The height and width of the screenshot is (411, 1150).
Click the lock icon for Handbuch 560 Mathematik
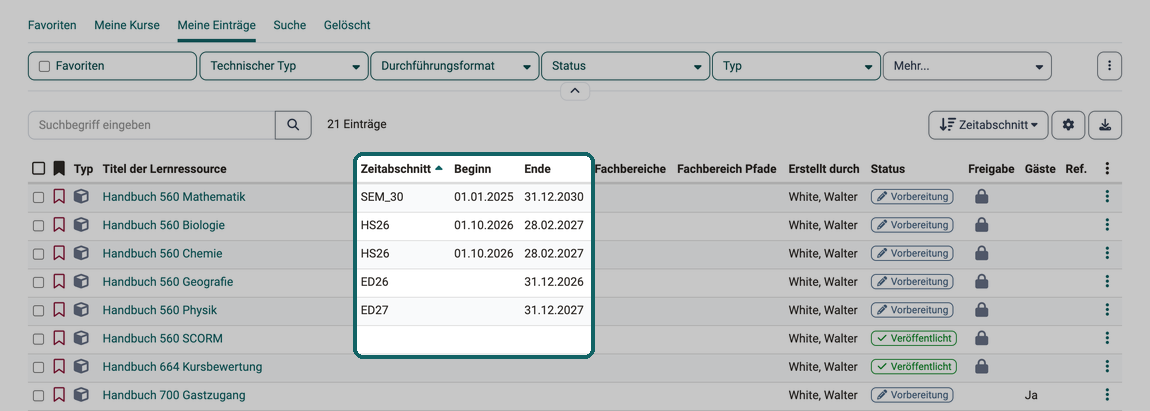pyautogui.click(x=981, y=197)
